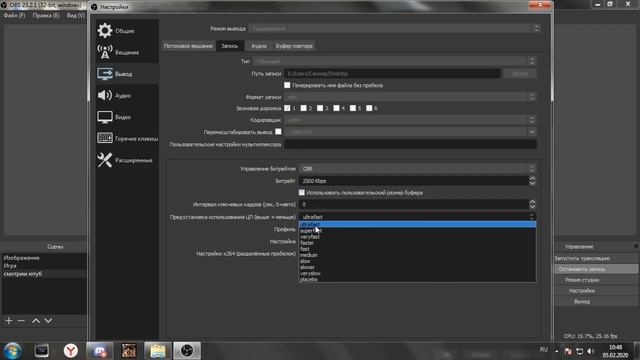Open the Горячие клавиши keyboard icon

(x=105, y=138)
